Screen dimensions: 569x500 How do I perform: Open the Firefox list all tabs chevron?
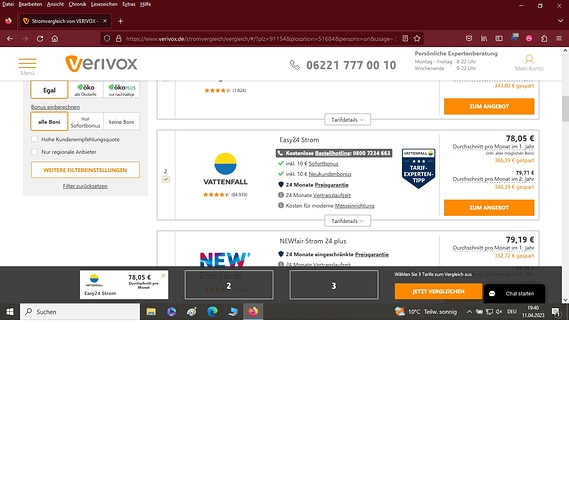click(560, 21)
